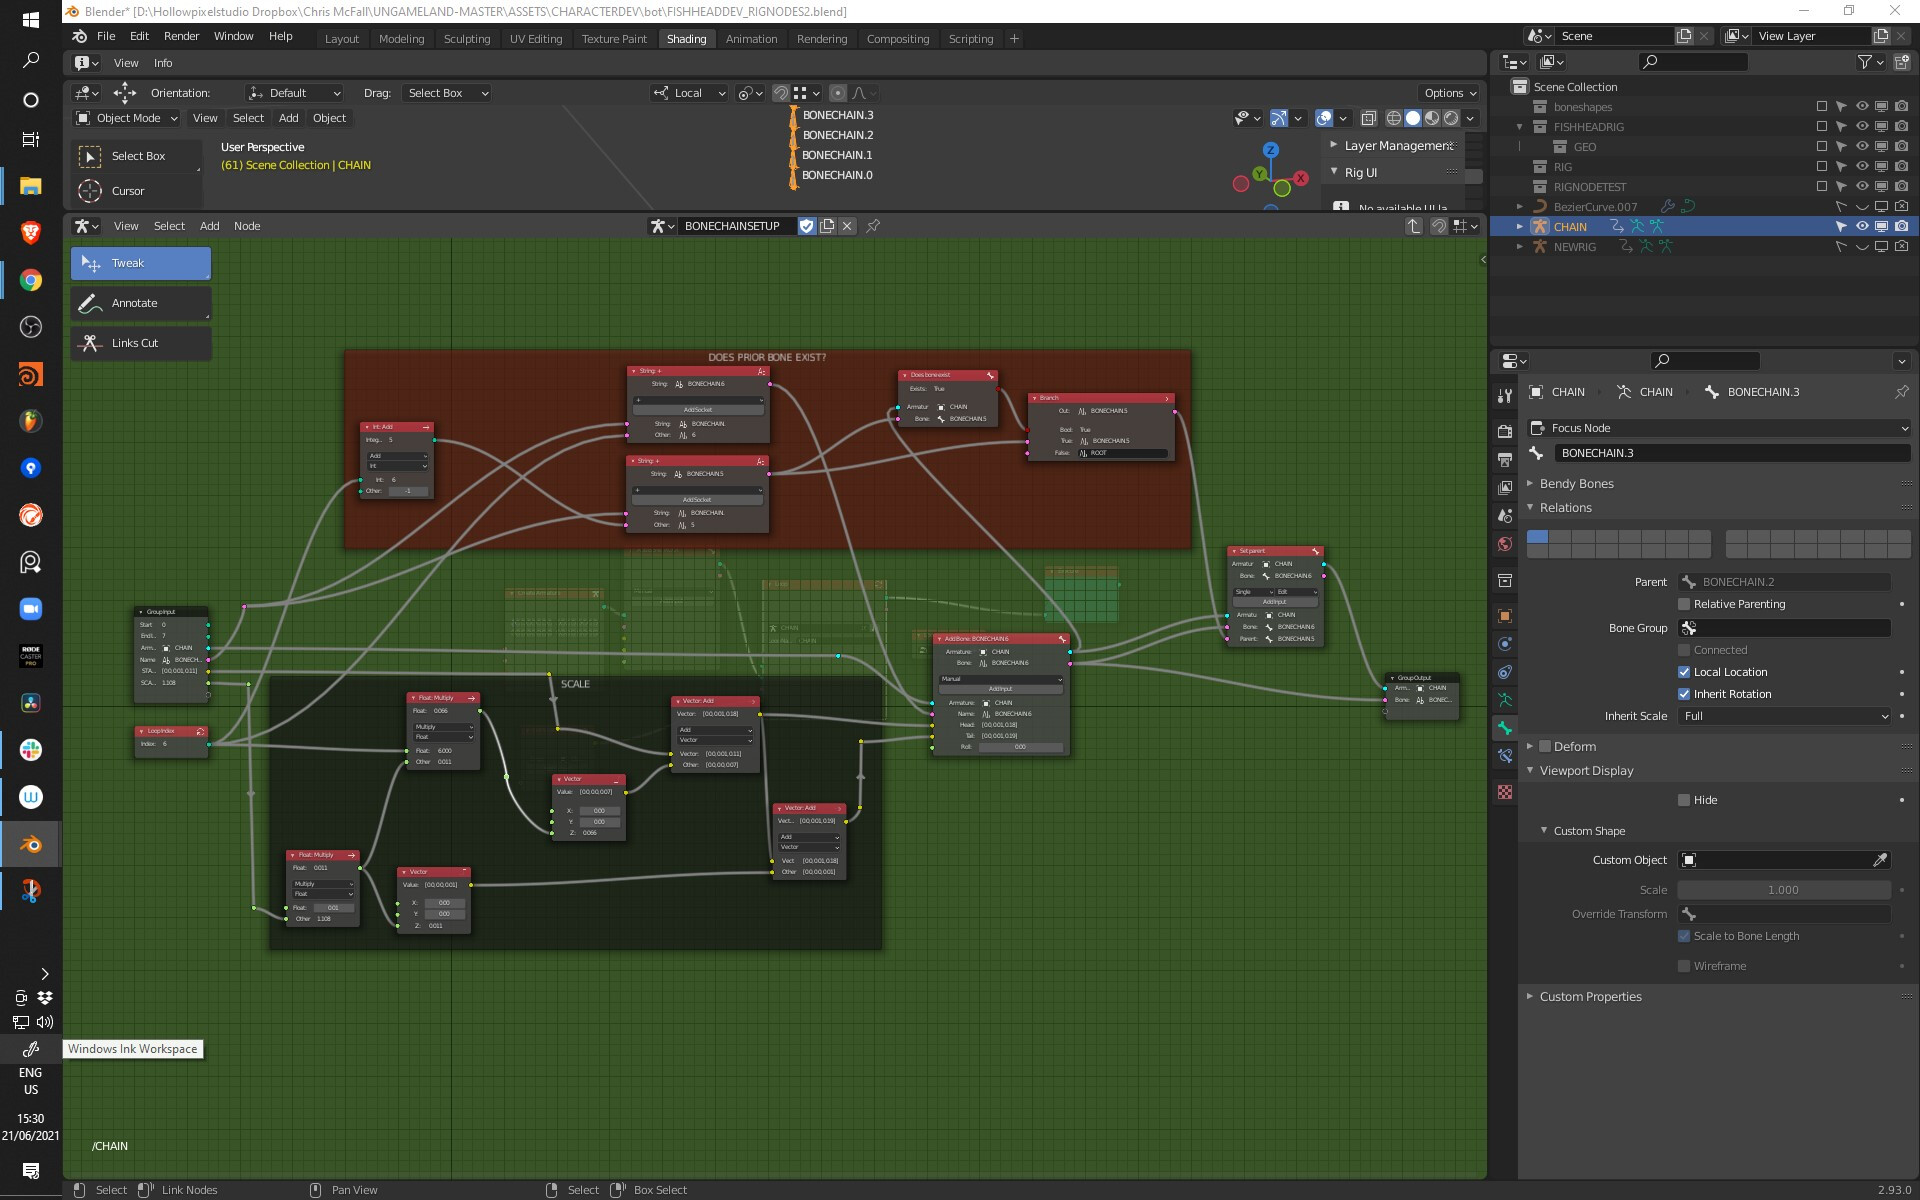Activate the Annotate tool
The image size is (1920, 1200).
tap(140, 303)
